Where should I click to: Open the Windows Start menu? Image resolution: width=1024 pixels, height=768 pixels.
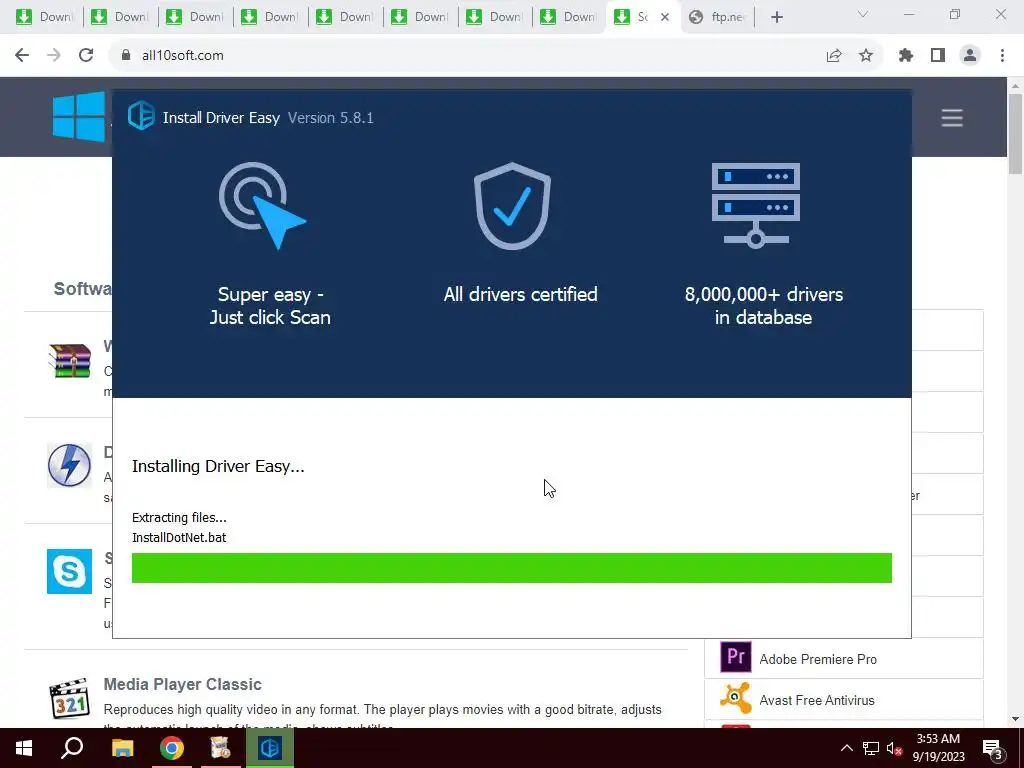pyautogui.click(x=24, y=748)
